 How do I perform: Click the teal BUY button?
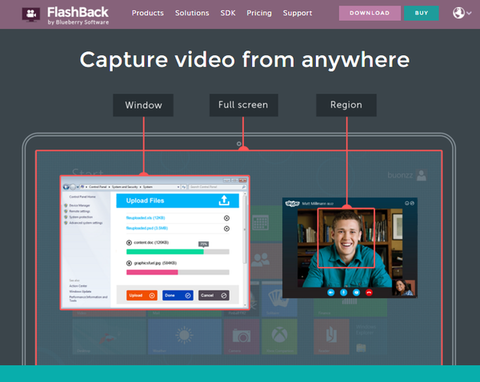tap(421, 13)
